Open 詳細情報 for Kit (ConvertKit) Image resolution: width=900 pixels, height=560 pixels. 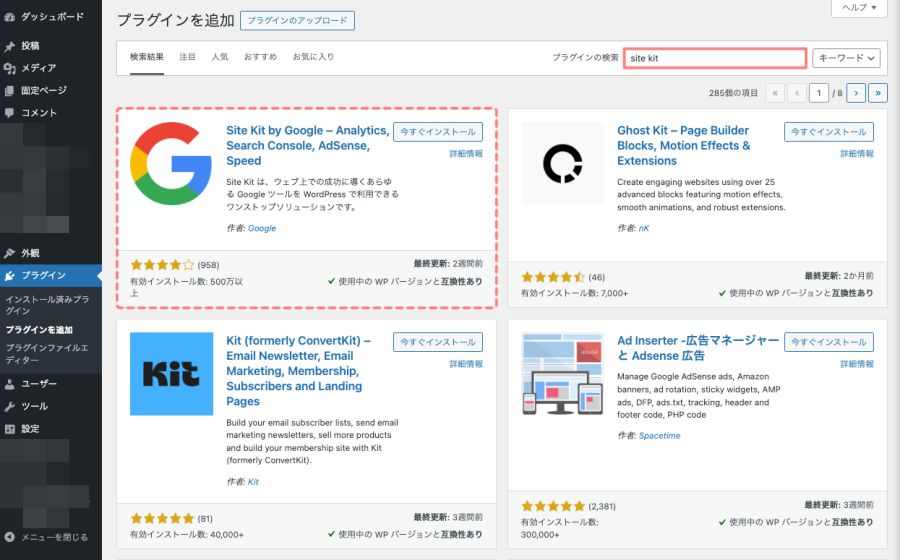click(x=466, y=364)
